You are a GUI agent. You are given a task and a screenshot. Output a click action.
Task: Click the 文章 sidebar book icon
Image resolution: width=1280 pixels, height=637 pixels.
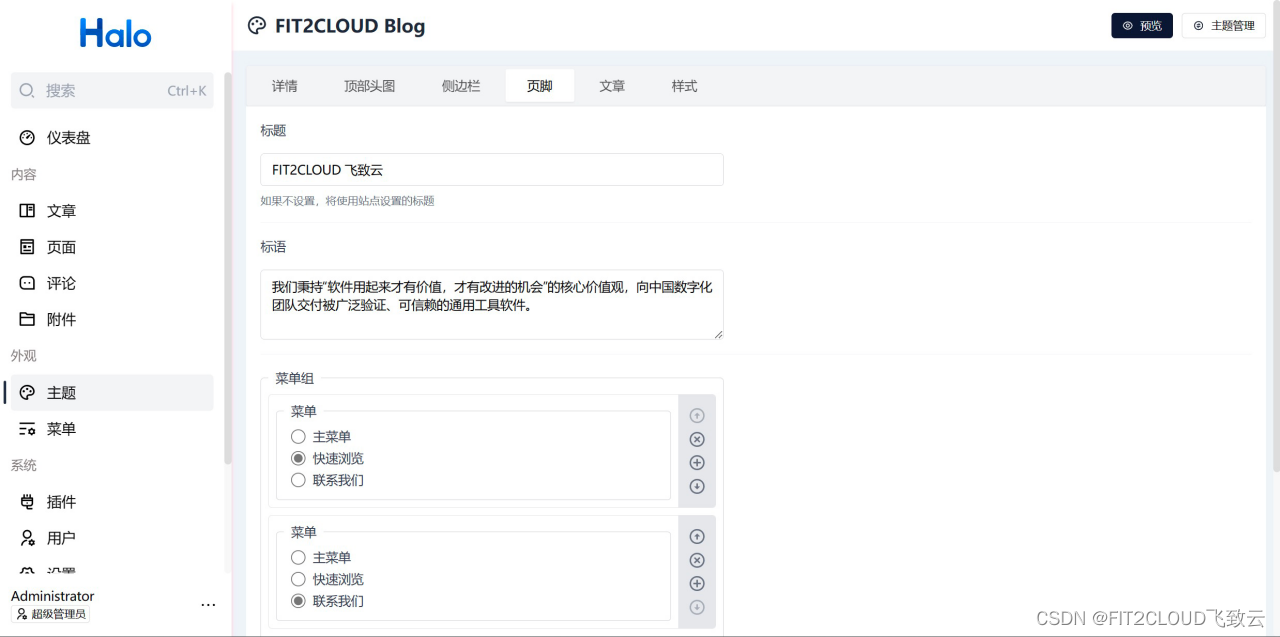point(27,211)
